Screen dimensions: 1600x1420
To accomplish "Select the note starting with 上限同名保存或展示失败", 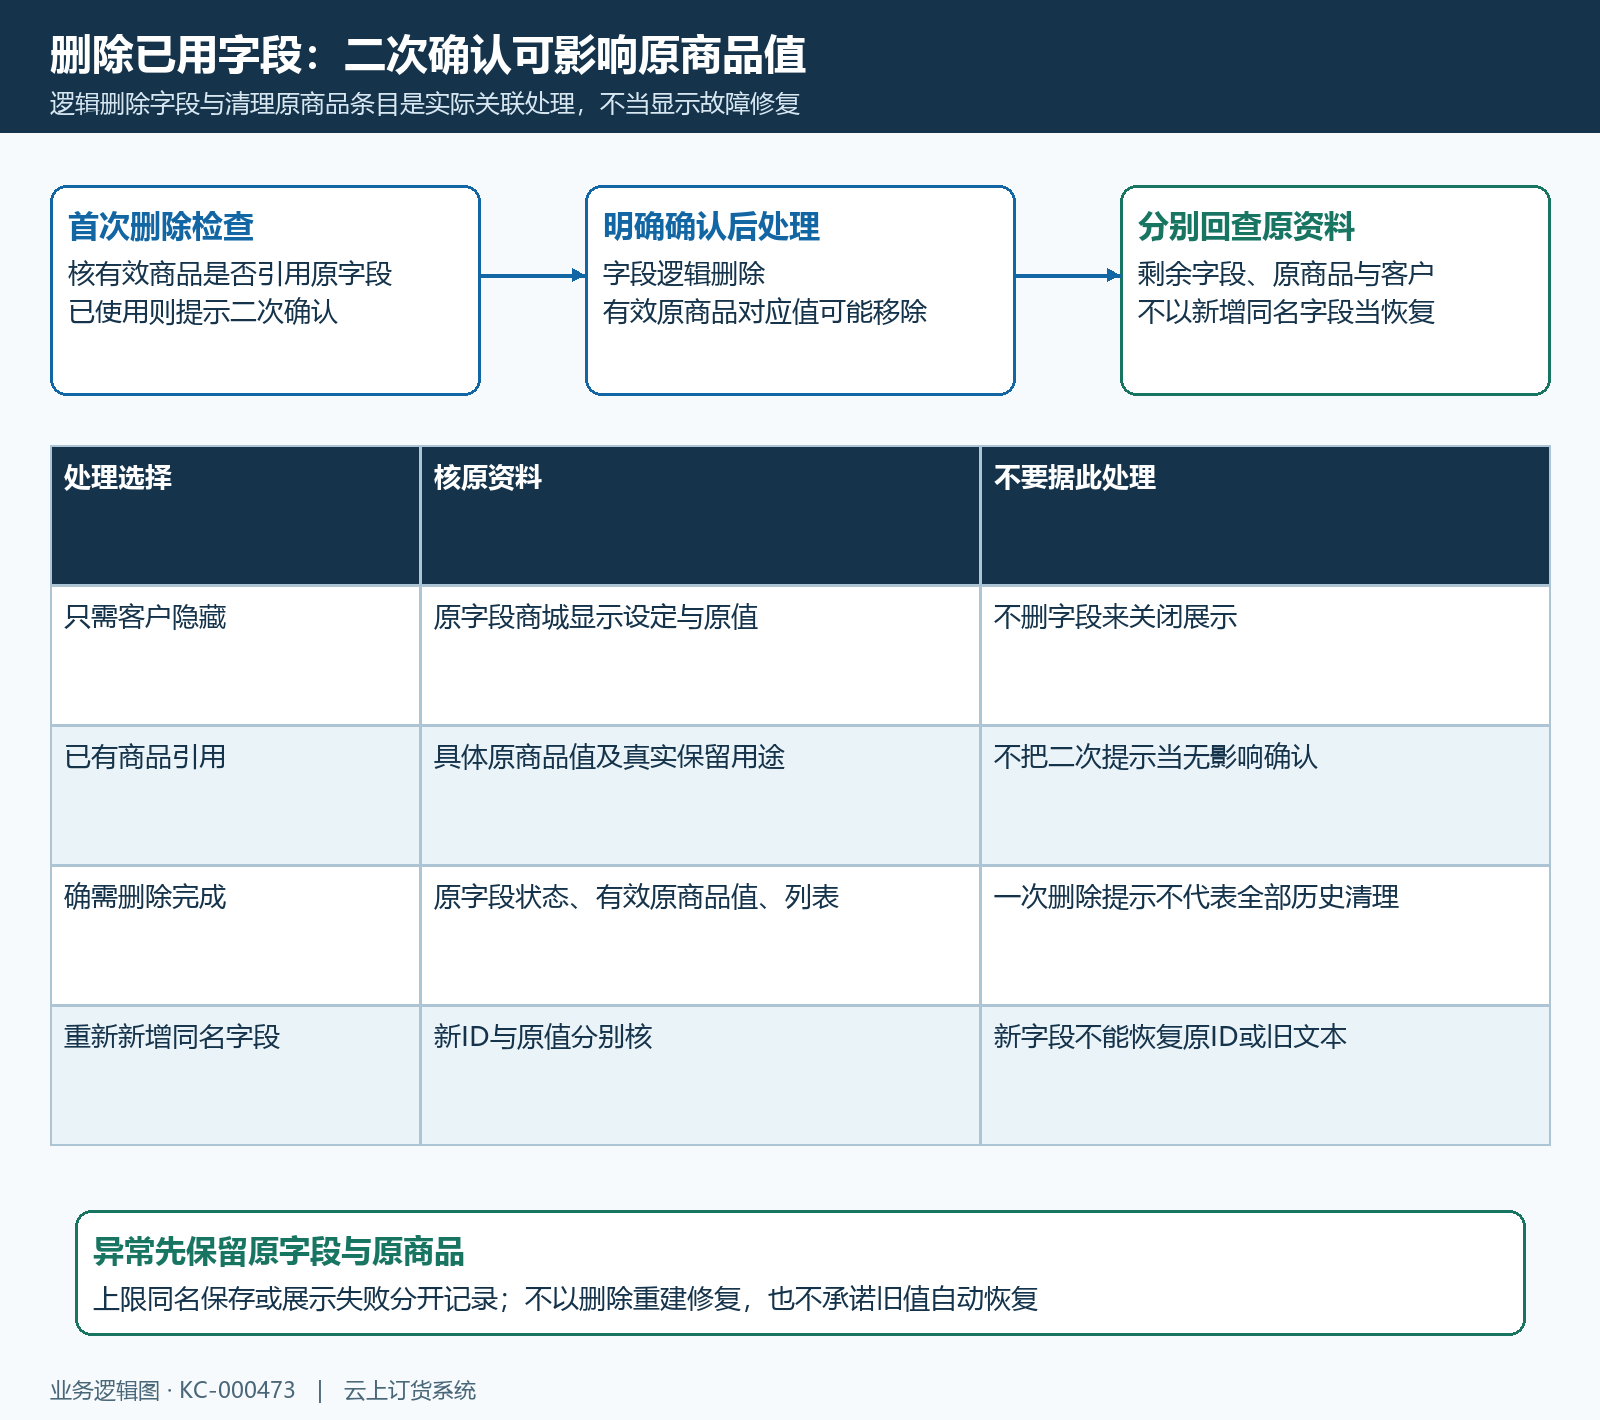I will 566,1299.
